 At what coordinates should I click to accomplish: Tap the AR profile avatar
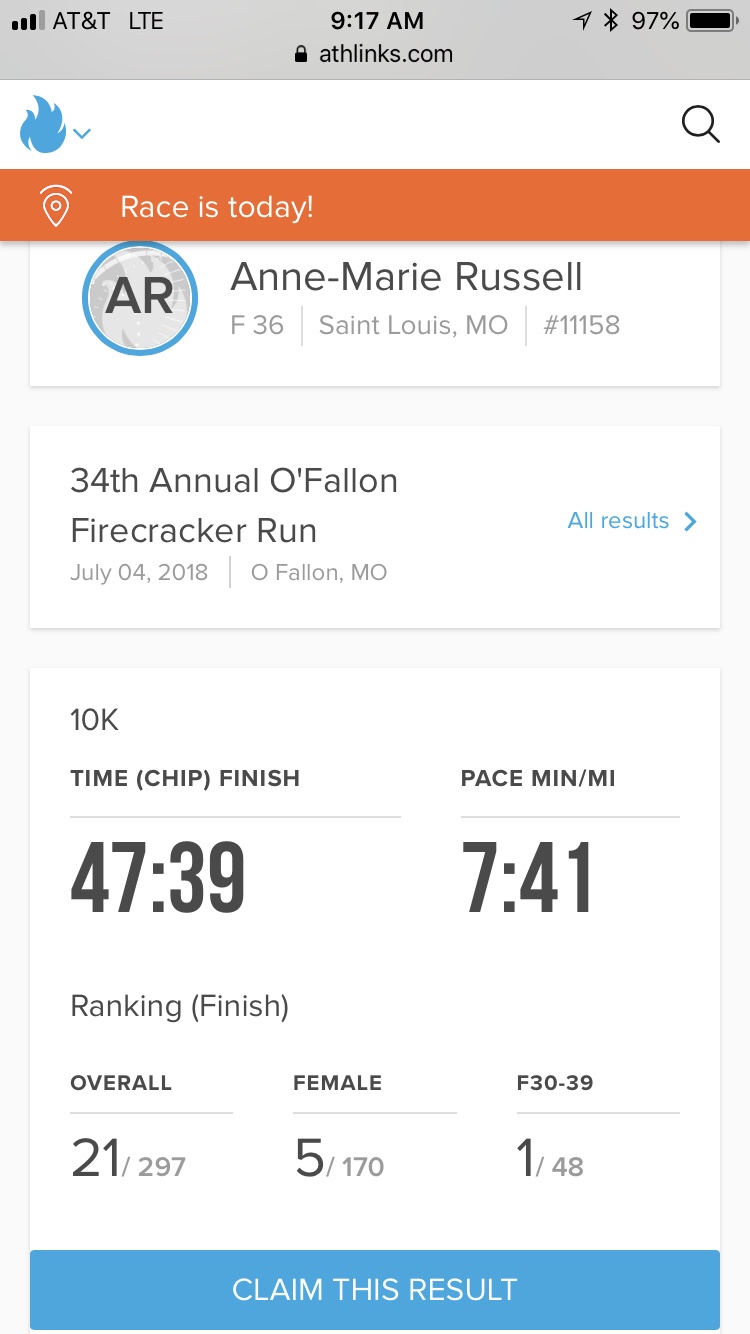point(140,298)
